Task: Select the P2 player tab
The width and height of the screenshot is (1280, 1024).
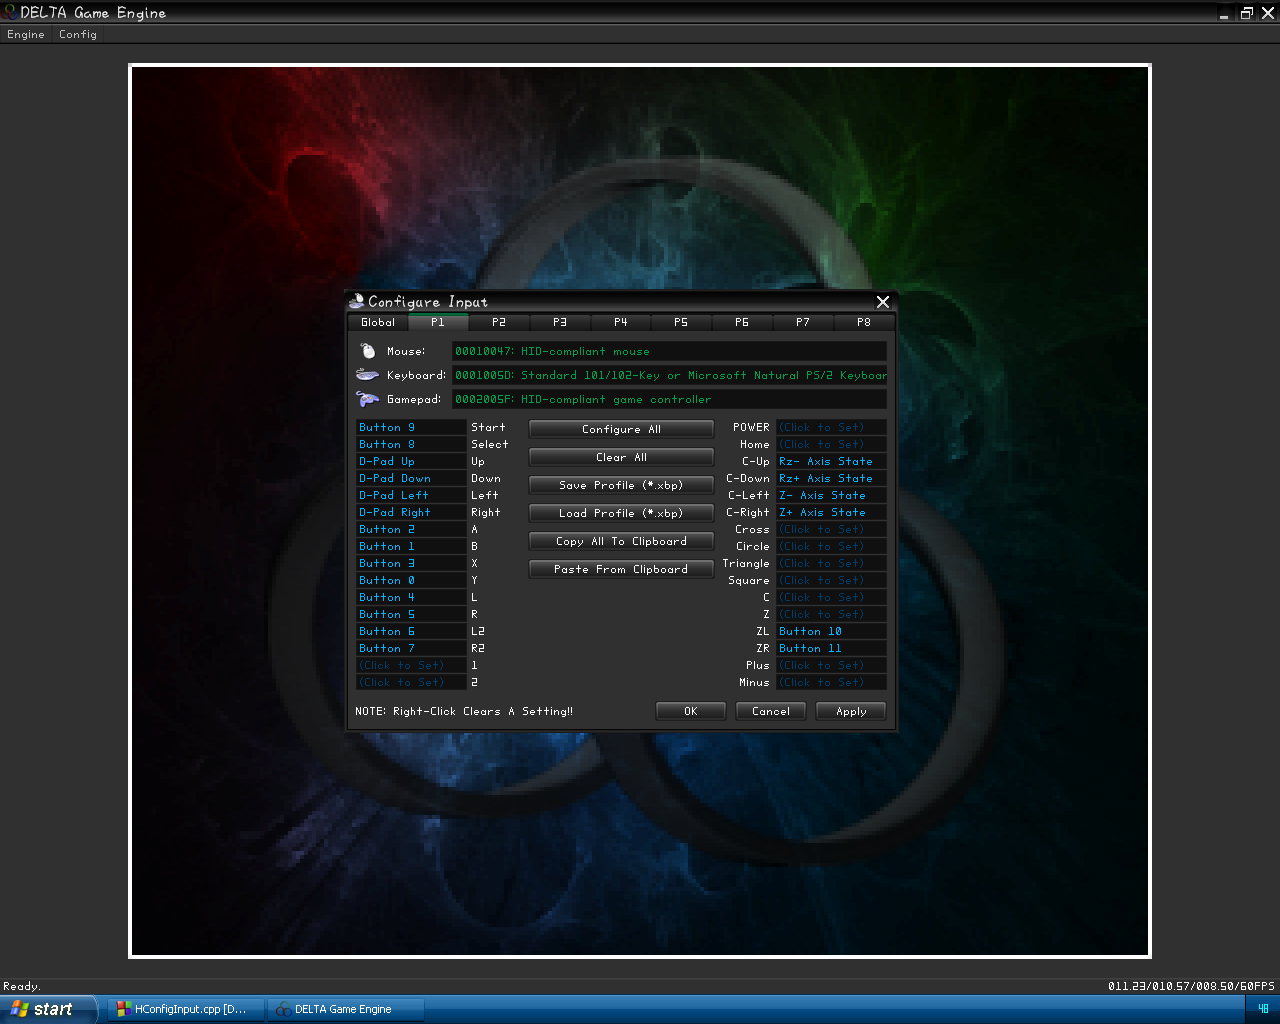Action: [x=499, y=322]
